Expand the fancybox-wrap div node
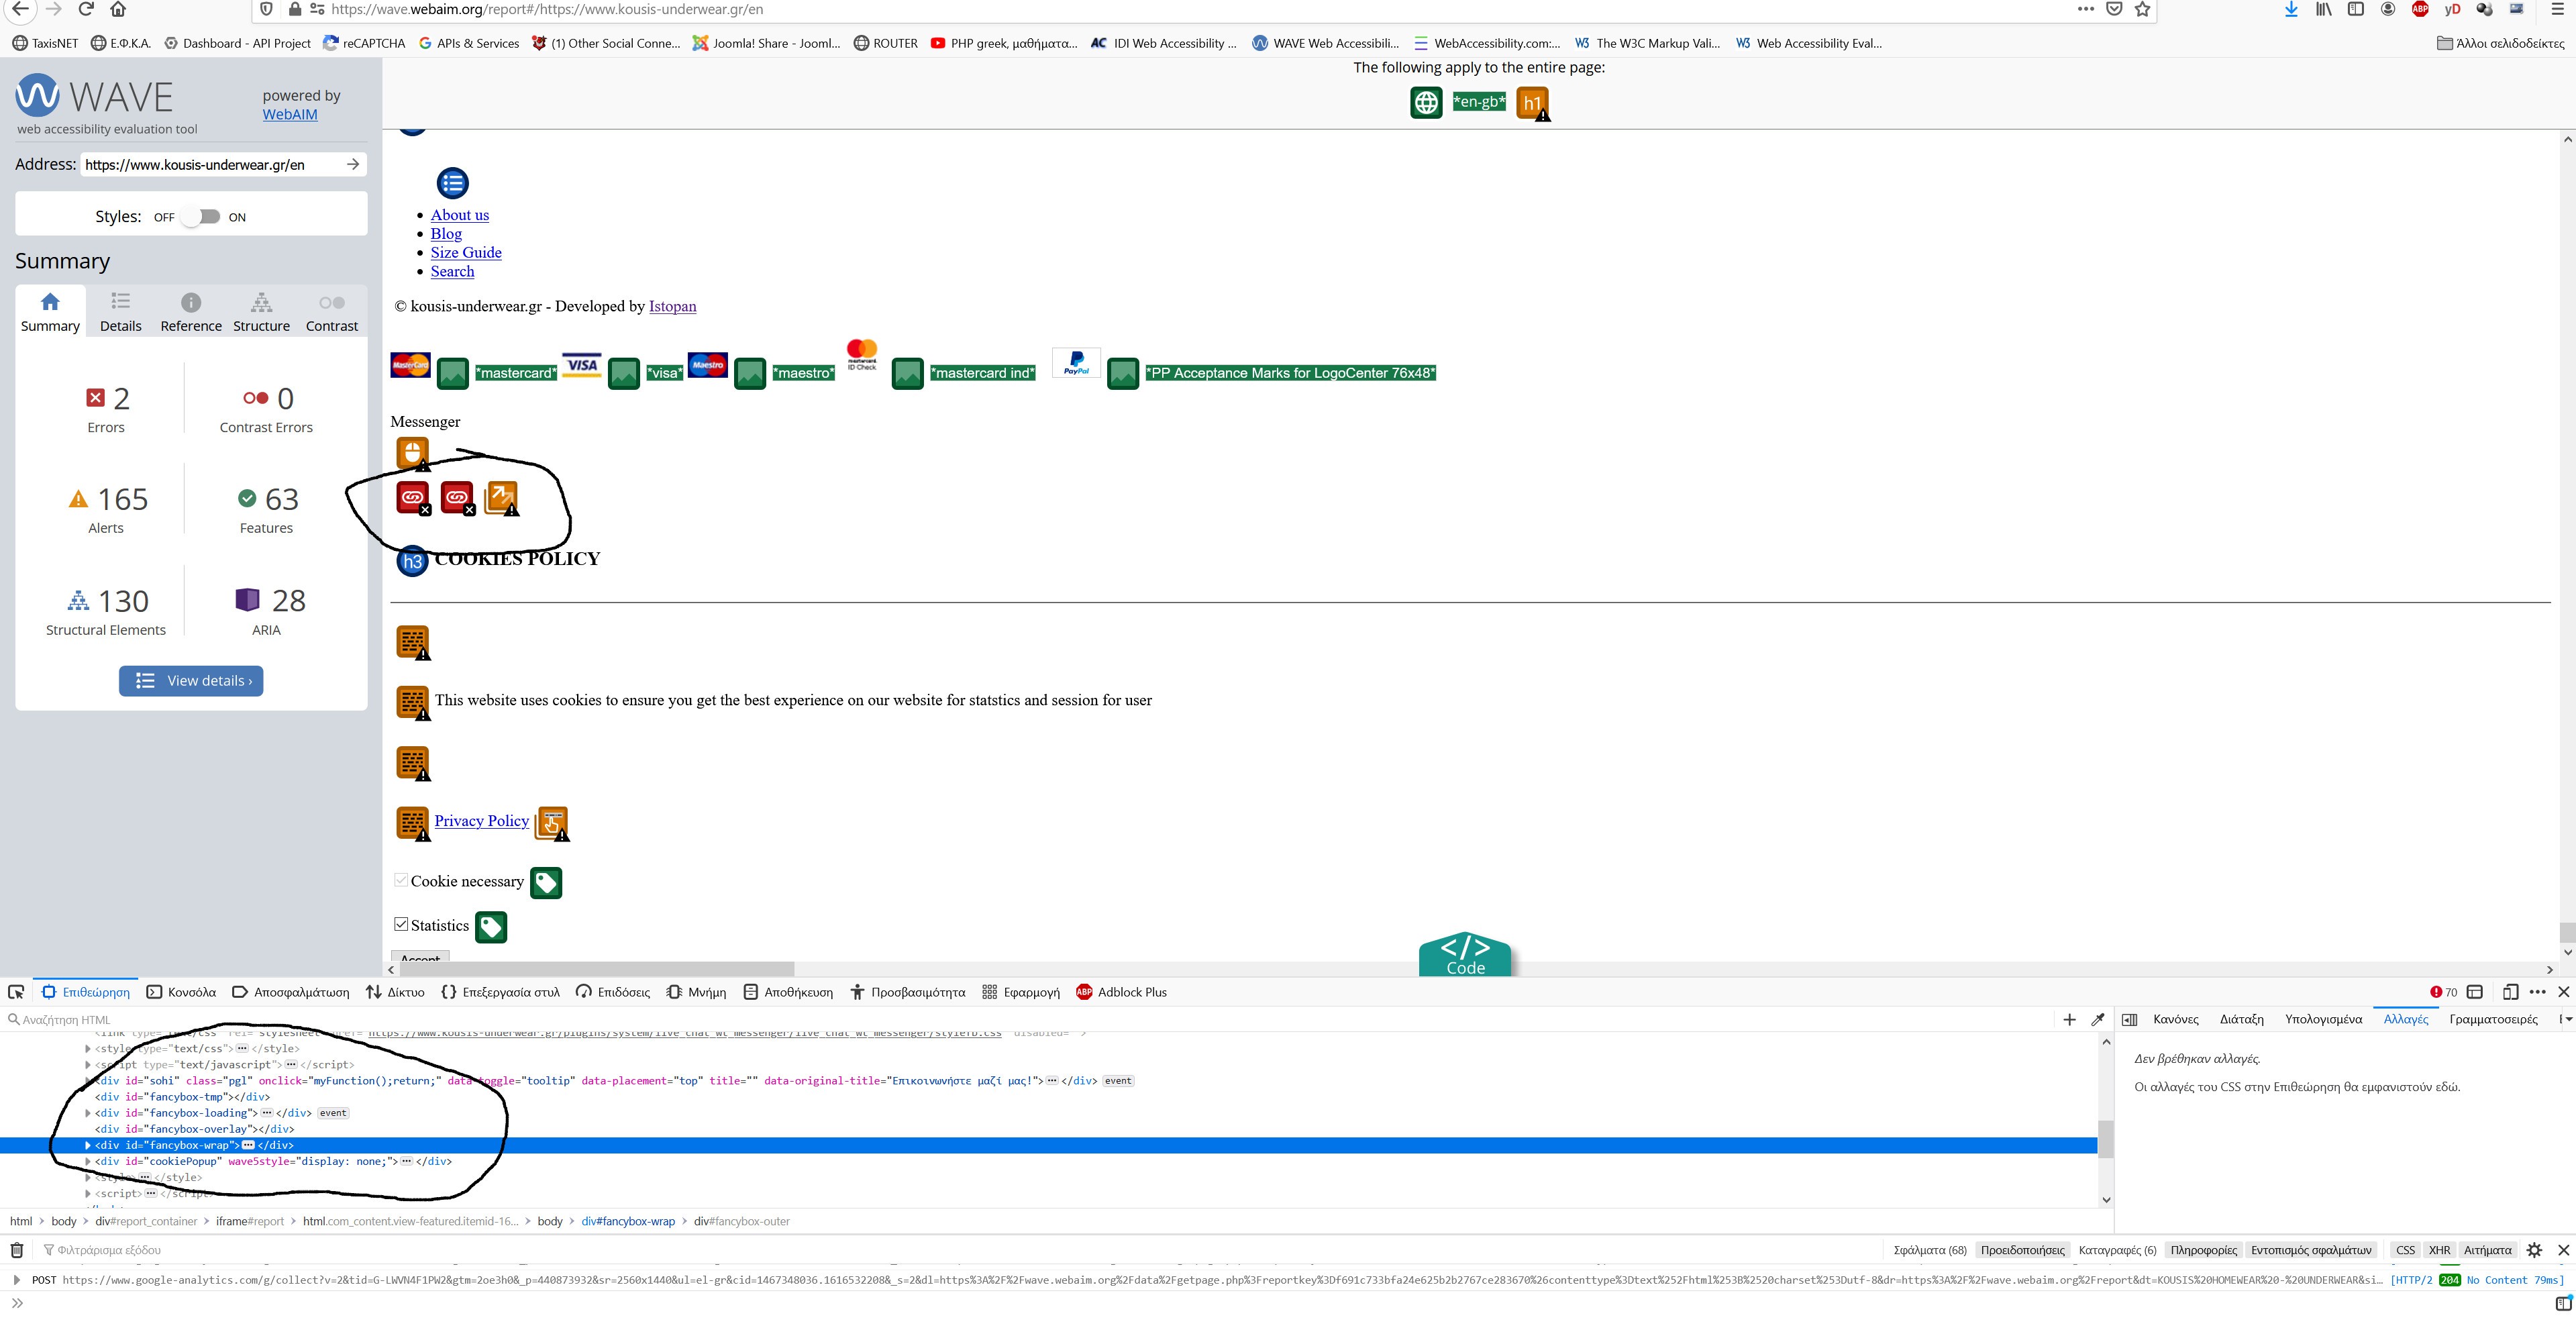 pos(88,1145)
